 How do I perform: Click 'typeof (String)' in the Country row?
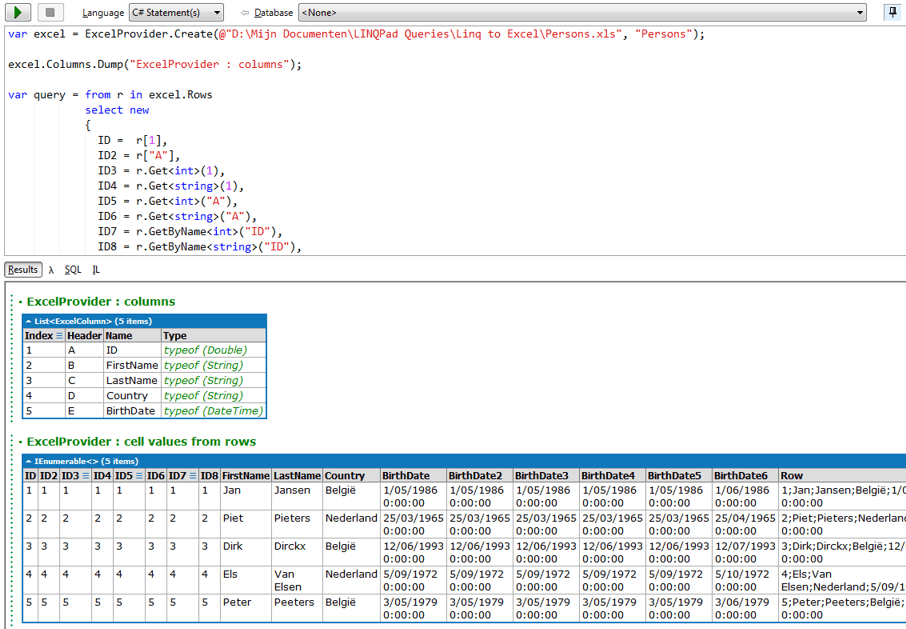pyautogui.click(x=213, y=396)
